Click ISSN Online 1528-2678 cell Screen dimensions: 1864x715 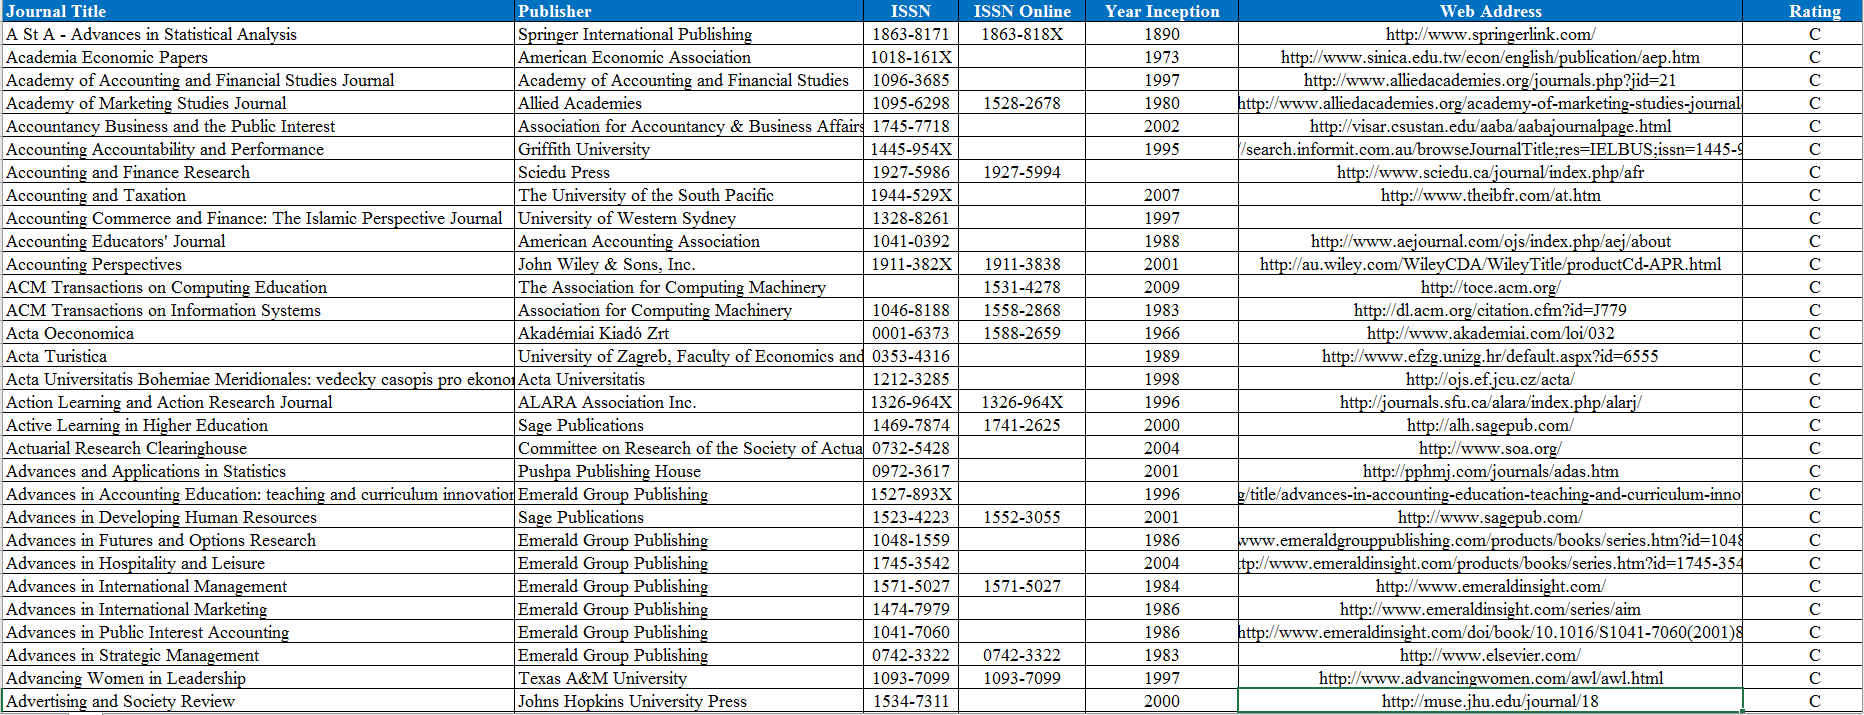coord(1022,103)
